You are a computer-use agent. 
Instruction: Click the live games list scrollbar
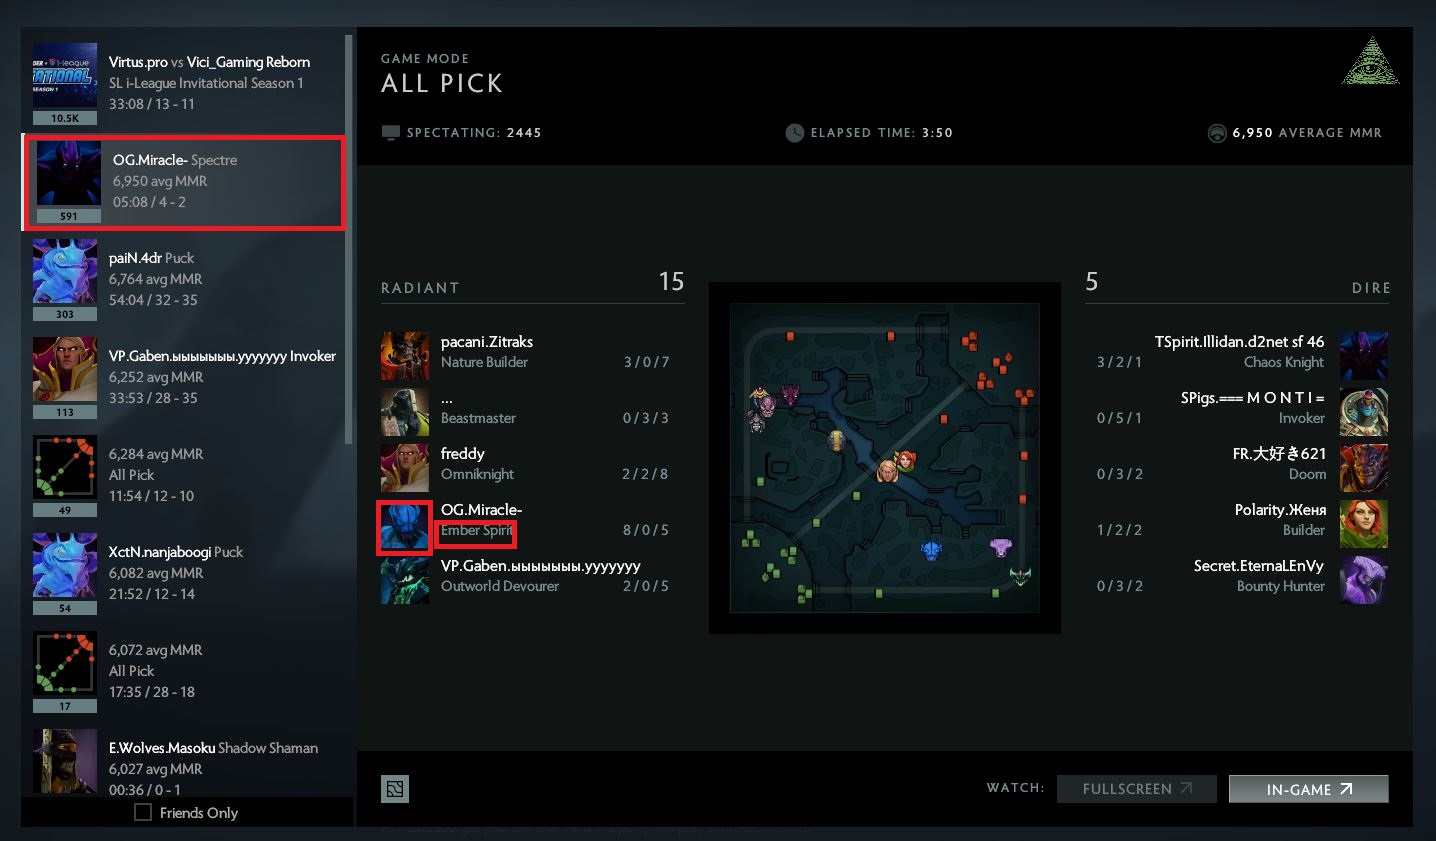(x=349, y=239)
